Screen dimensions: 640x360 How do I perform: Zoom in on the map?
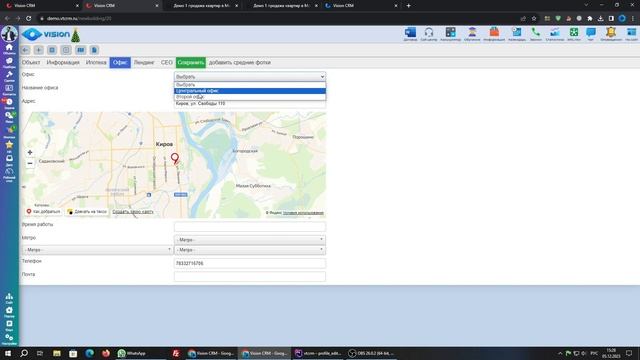click(30, 152)
